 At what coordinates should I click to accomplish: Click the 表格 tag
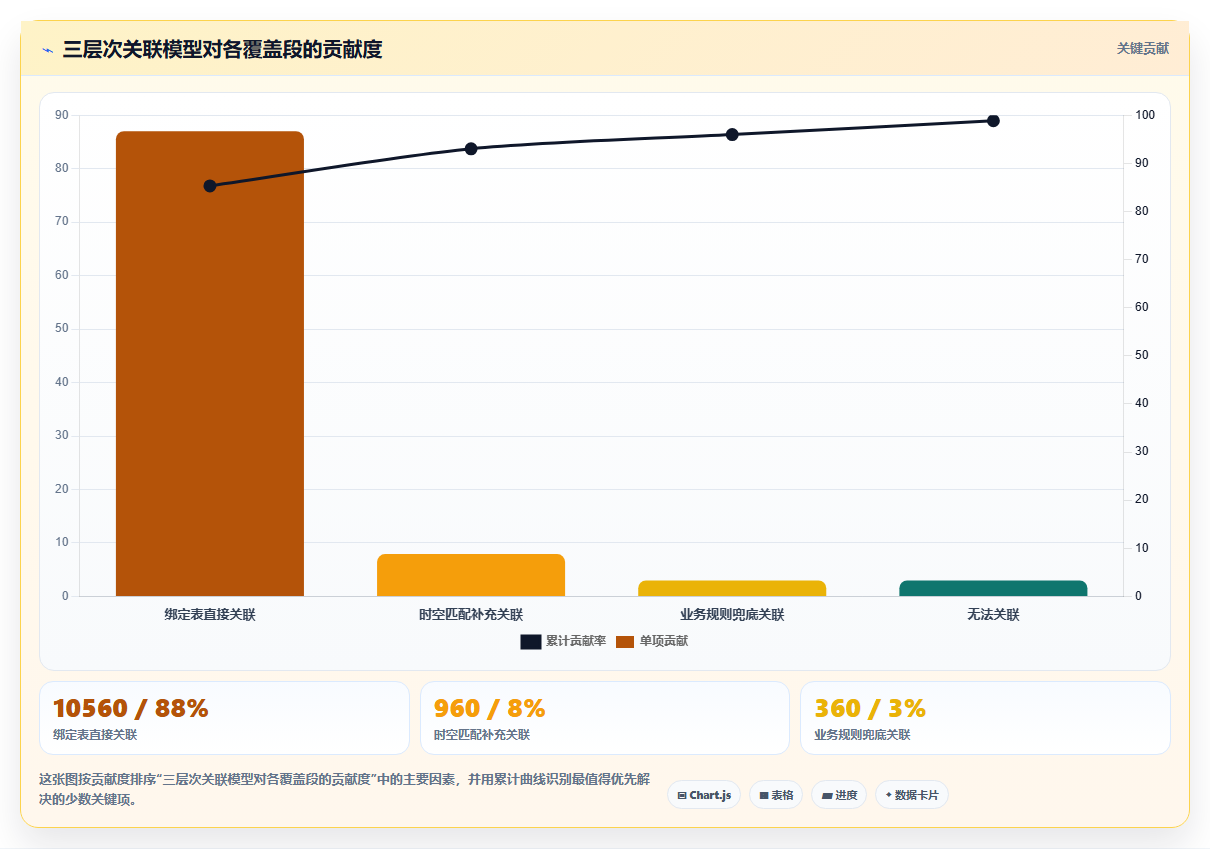tap(776, 795)
